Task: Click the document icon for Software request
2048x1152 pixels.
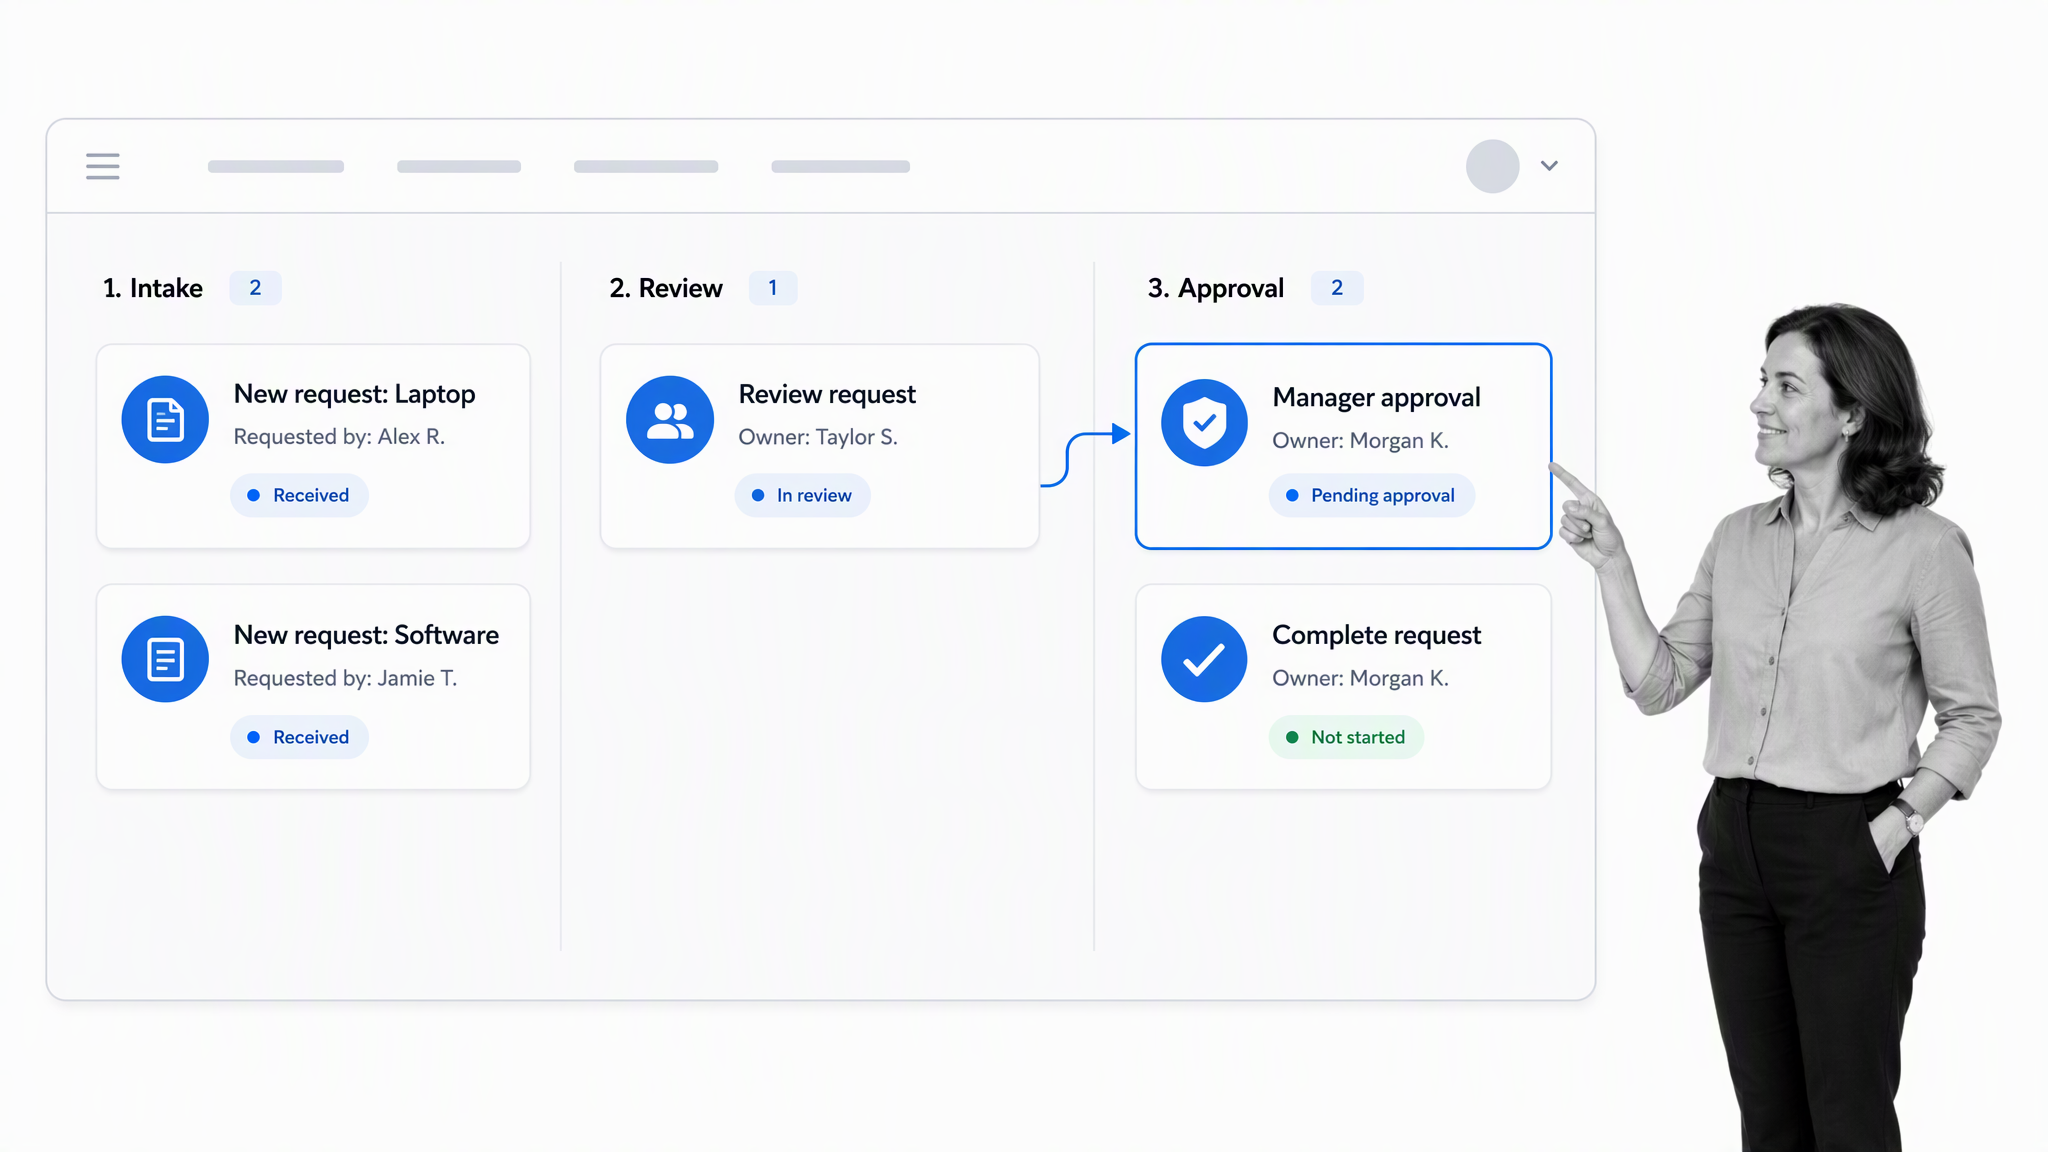Action: click(165, 659)
